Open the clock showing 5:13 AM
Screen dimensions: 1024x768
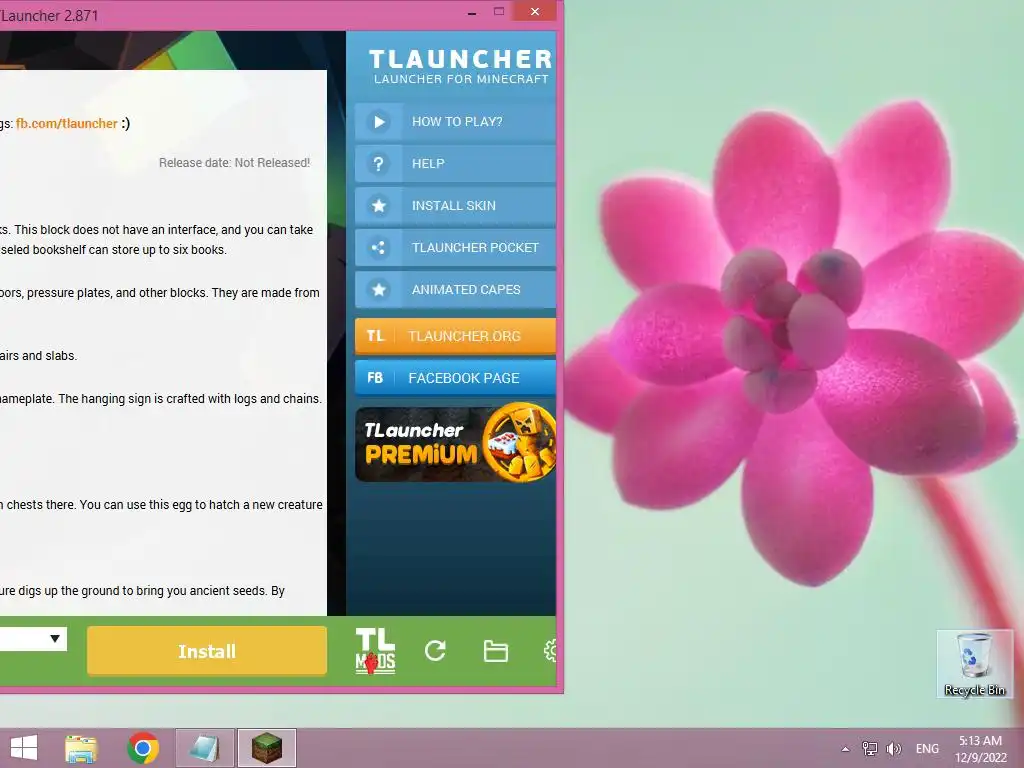(x=980, y=748)
